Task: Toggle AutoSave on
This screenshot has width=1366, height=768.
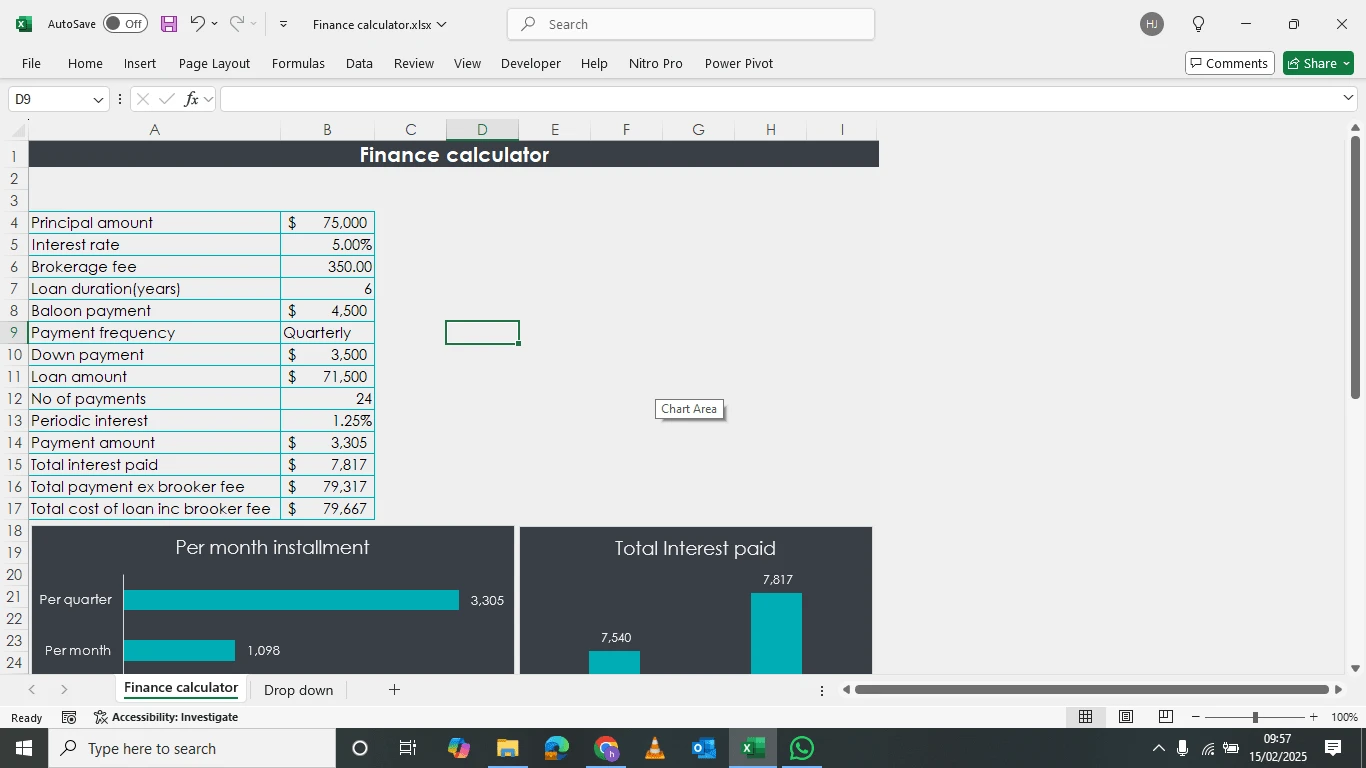Action: tap(125, 24)
